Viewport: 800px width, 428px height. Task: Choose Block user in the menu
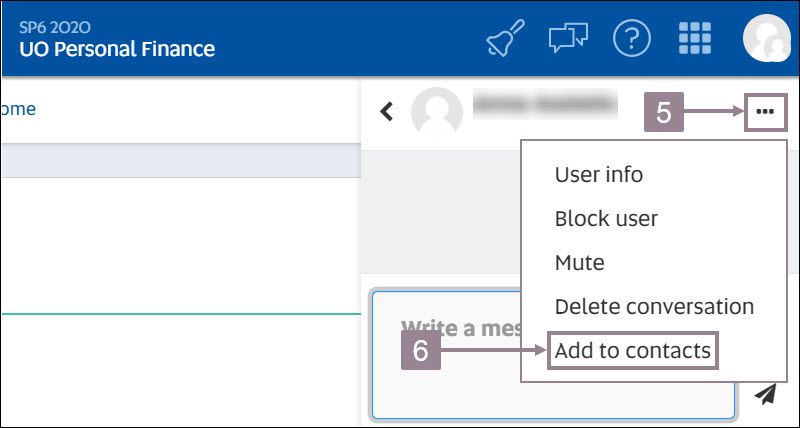(x=606, y=218)
